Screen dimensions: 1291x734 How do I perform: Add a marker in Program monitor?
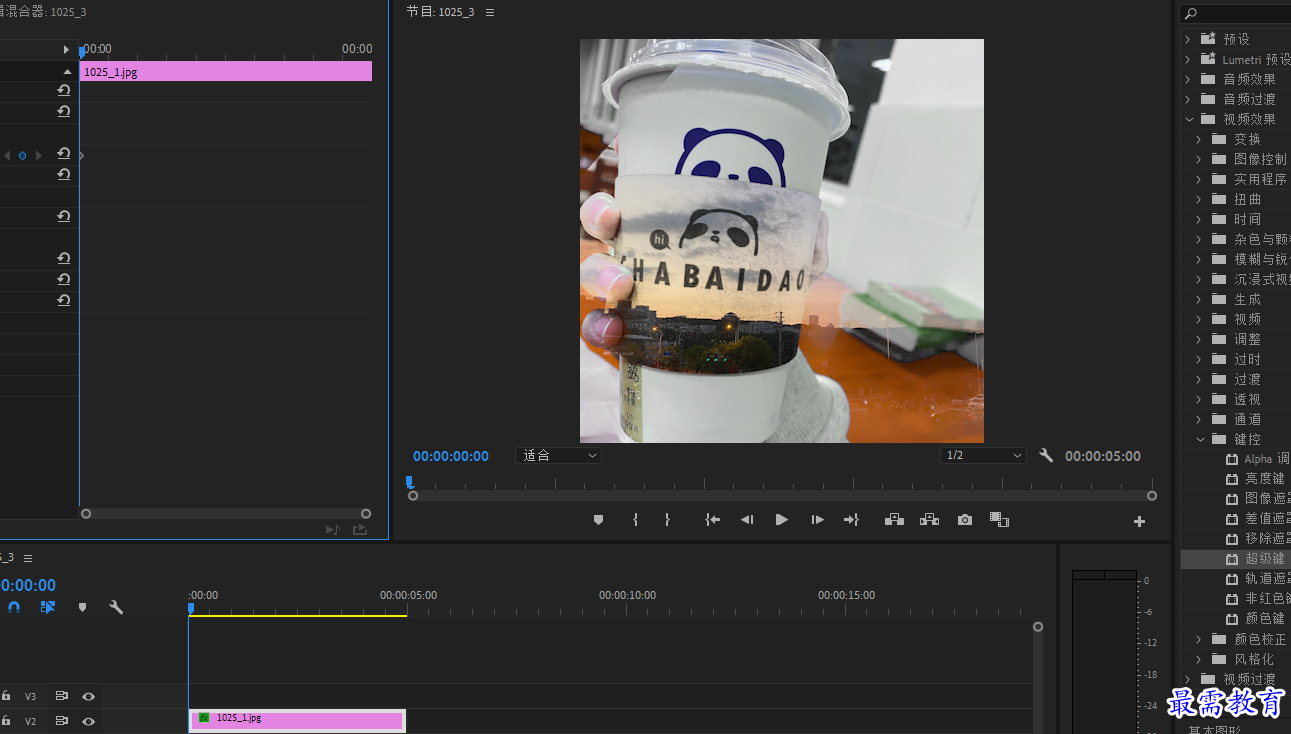tap(598, 520)
